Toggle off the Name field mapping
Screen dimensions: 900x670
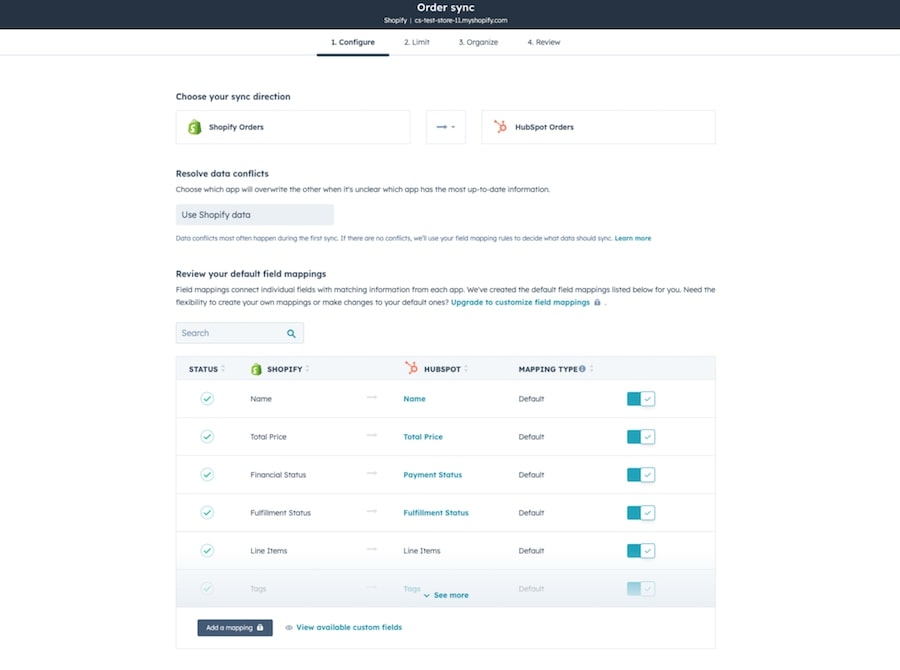(x=640, y=399)
